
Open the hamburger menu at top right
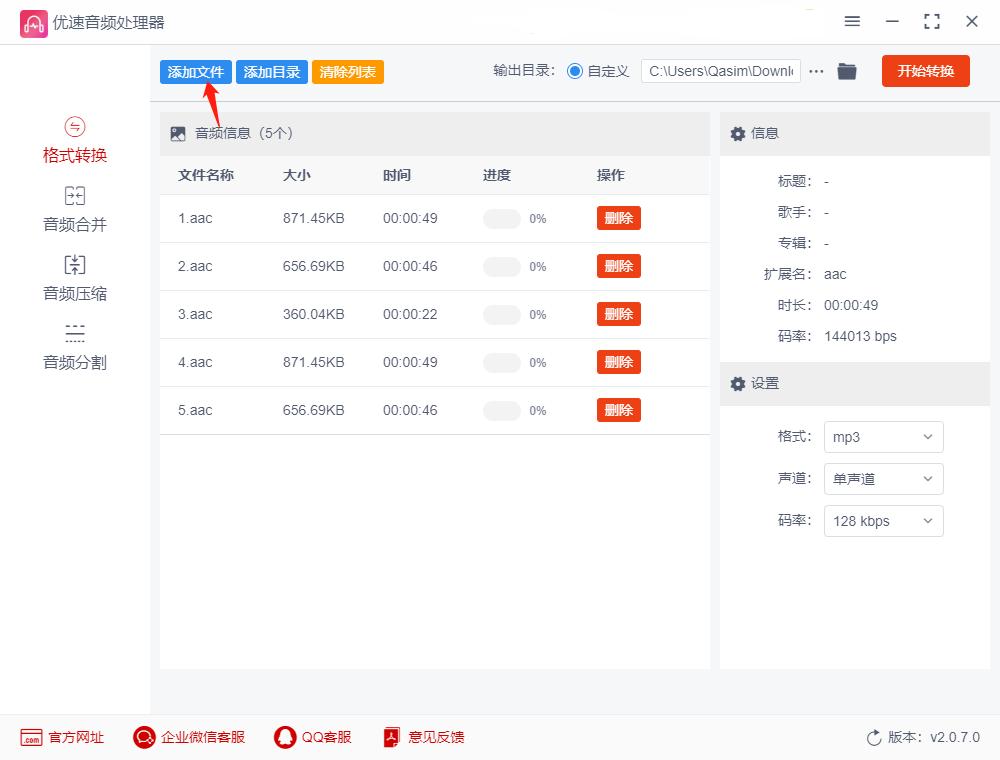852,21
